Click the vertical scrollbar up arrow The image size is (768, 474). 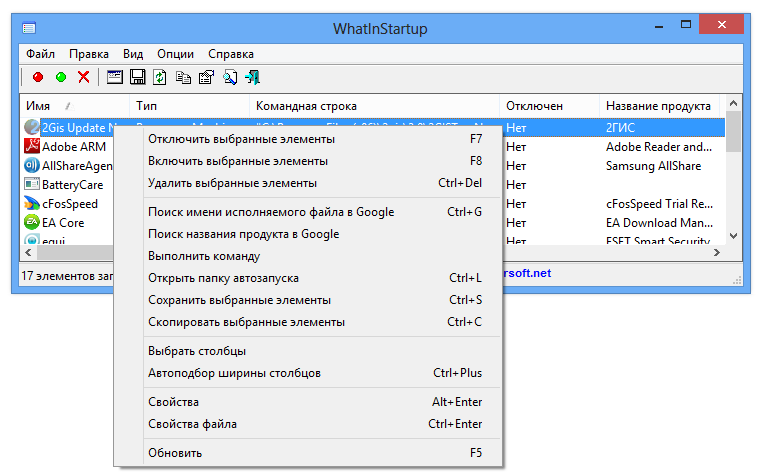click(733, 103)
